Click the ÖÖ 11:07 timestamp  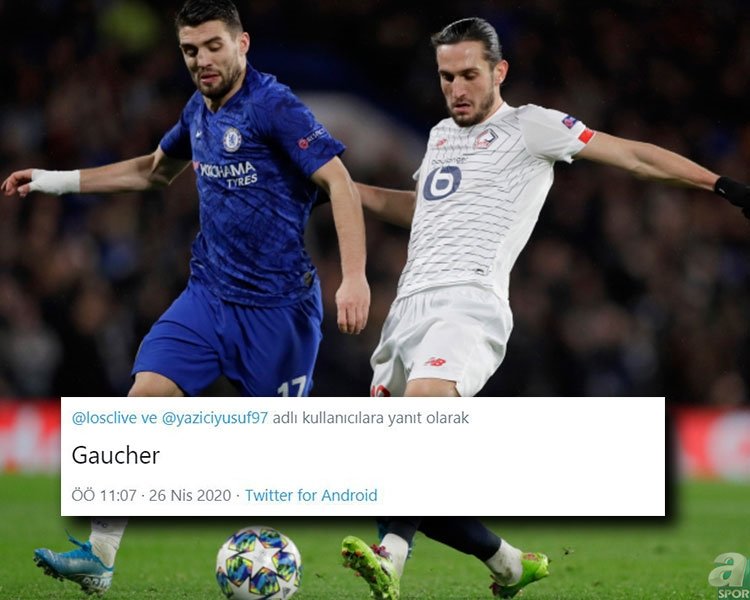click(x=104, y=495)
